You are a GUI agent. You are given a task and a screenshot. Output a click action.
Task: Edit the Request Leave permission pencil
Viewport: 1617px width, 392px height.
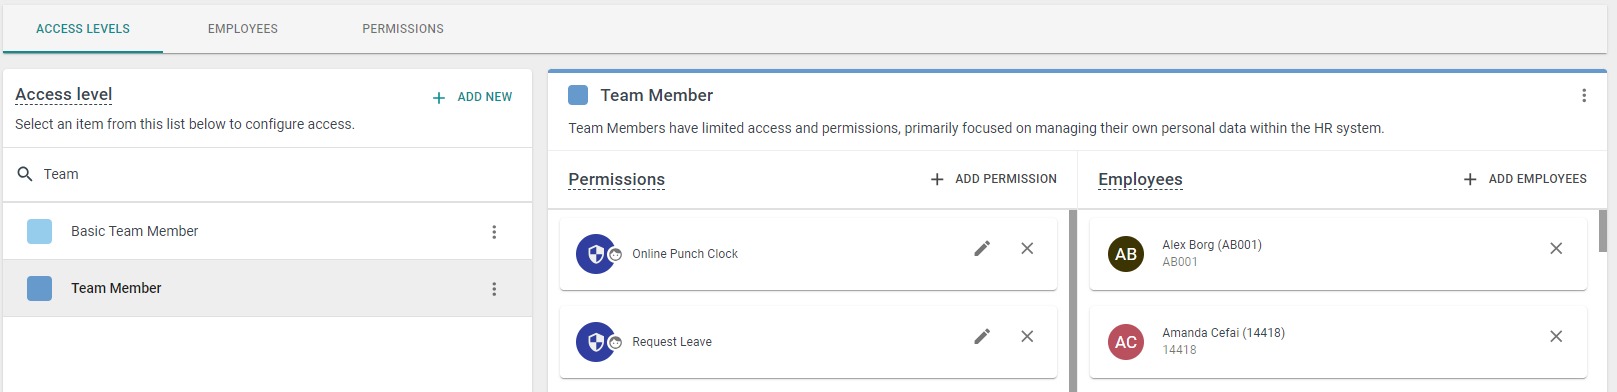coord(982,336)
